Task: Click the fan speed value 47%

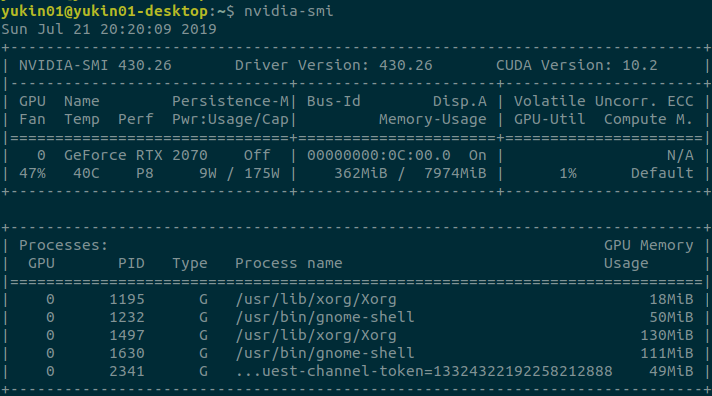Action: pyautogui.click(x=32, y=173)
